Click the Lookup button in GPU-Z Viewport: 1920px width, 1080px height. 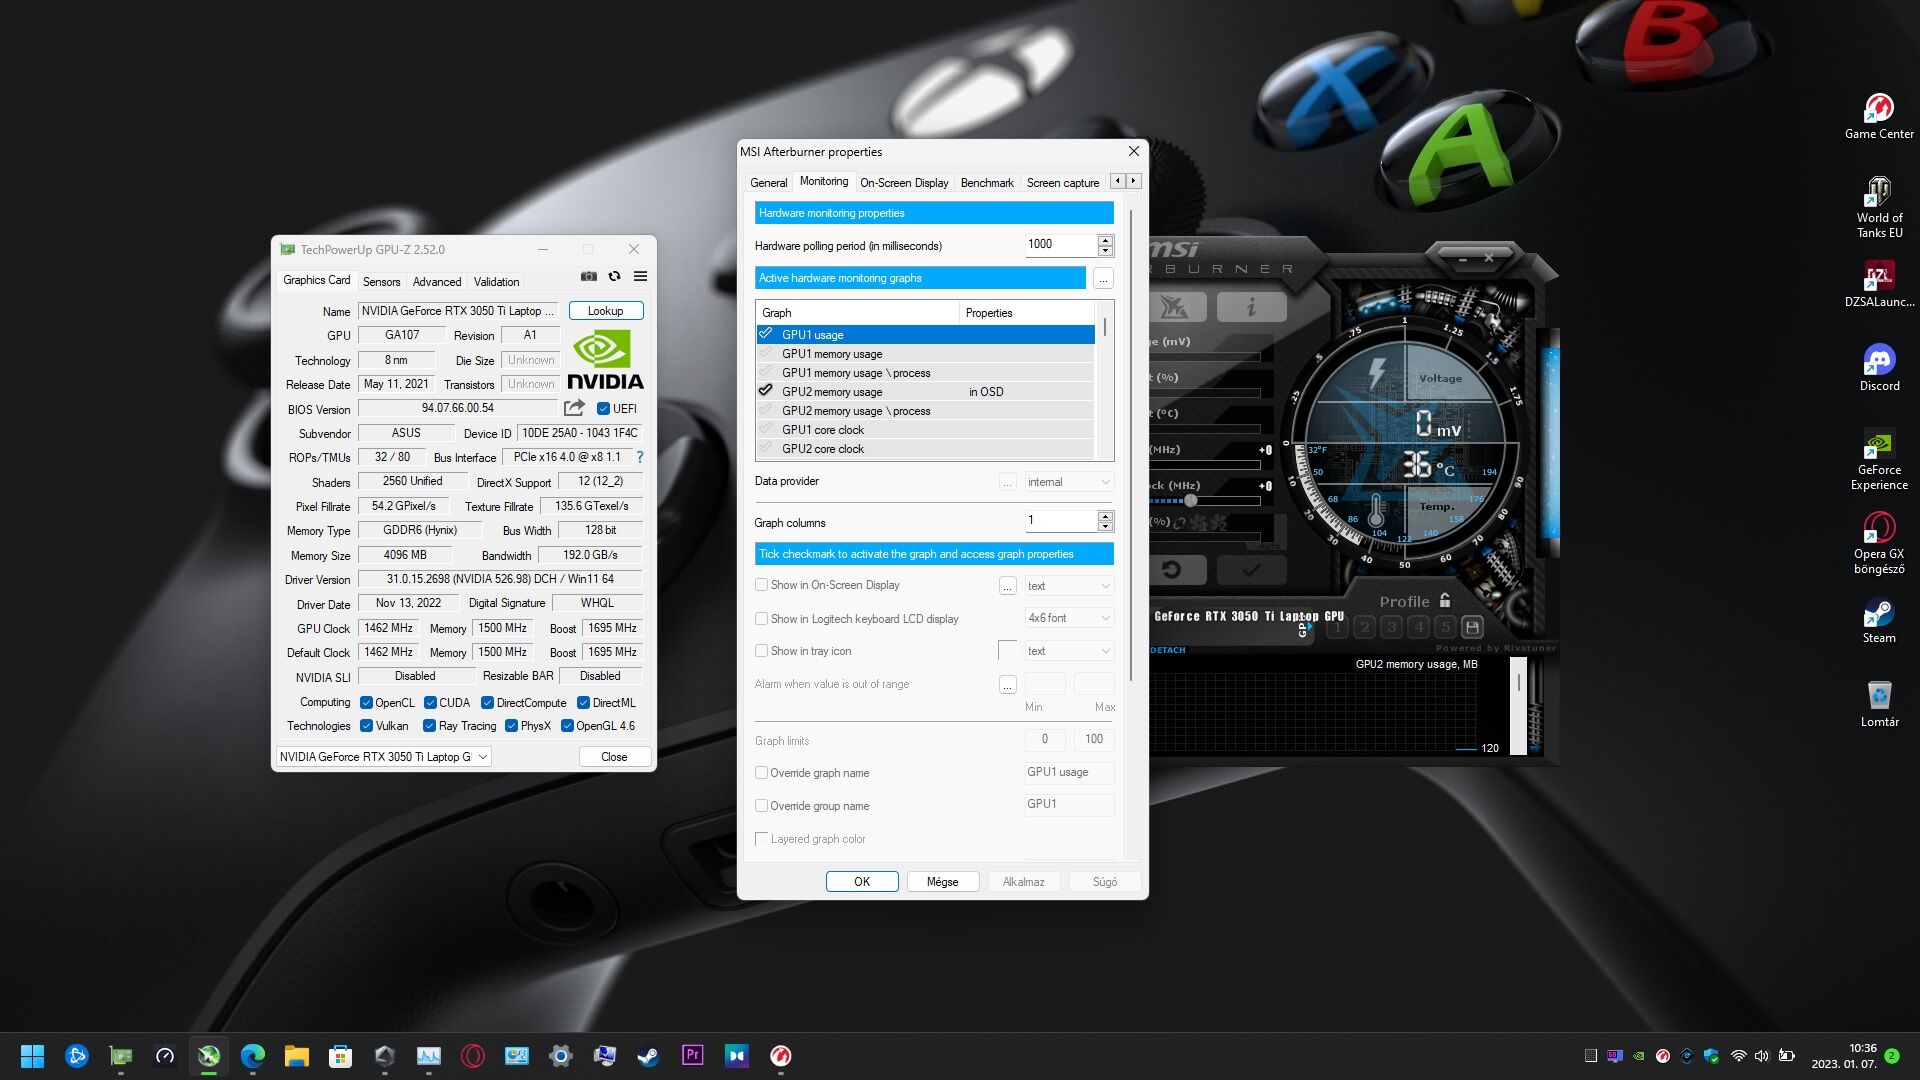605,311
